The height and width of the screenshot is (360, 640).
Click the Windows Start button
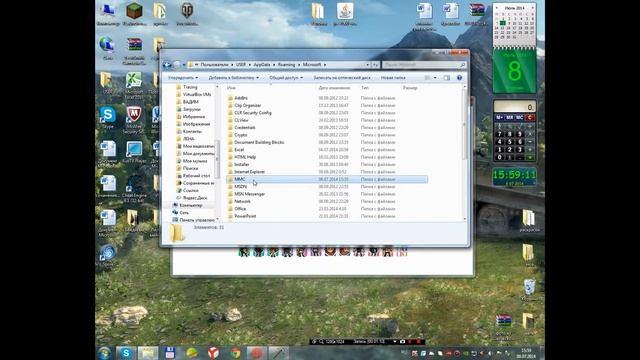pyautogui.click(x=104, y=353)
